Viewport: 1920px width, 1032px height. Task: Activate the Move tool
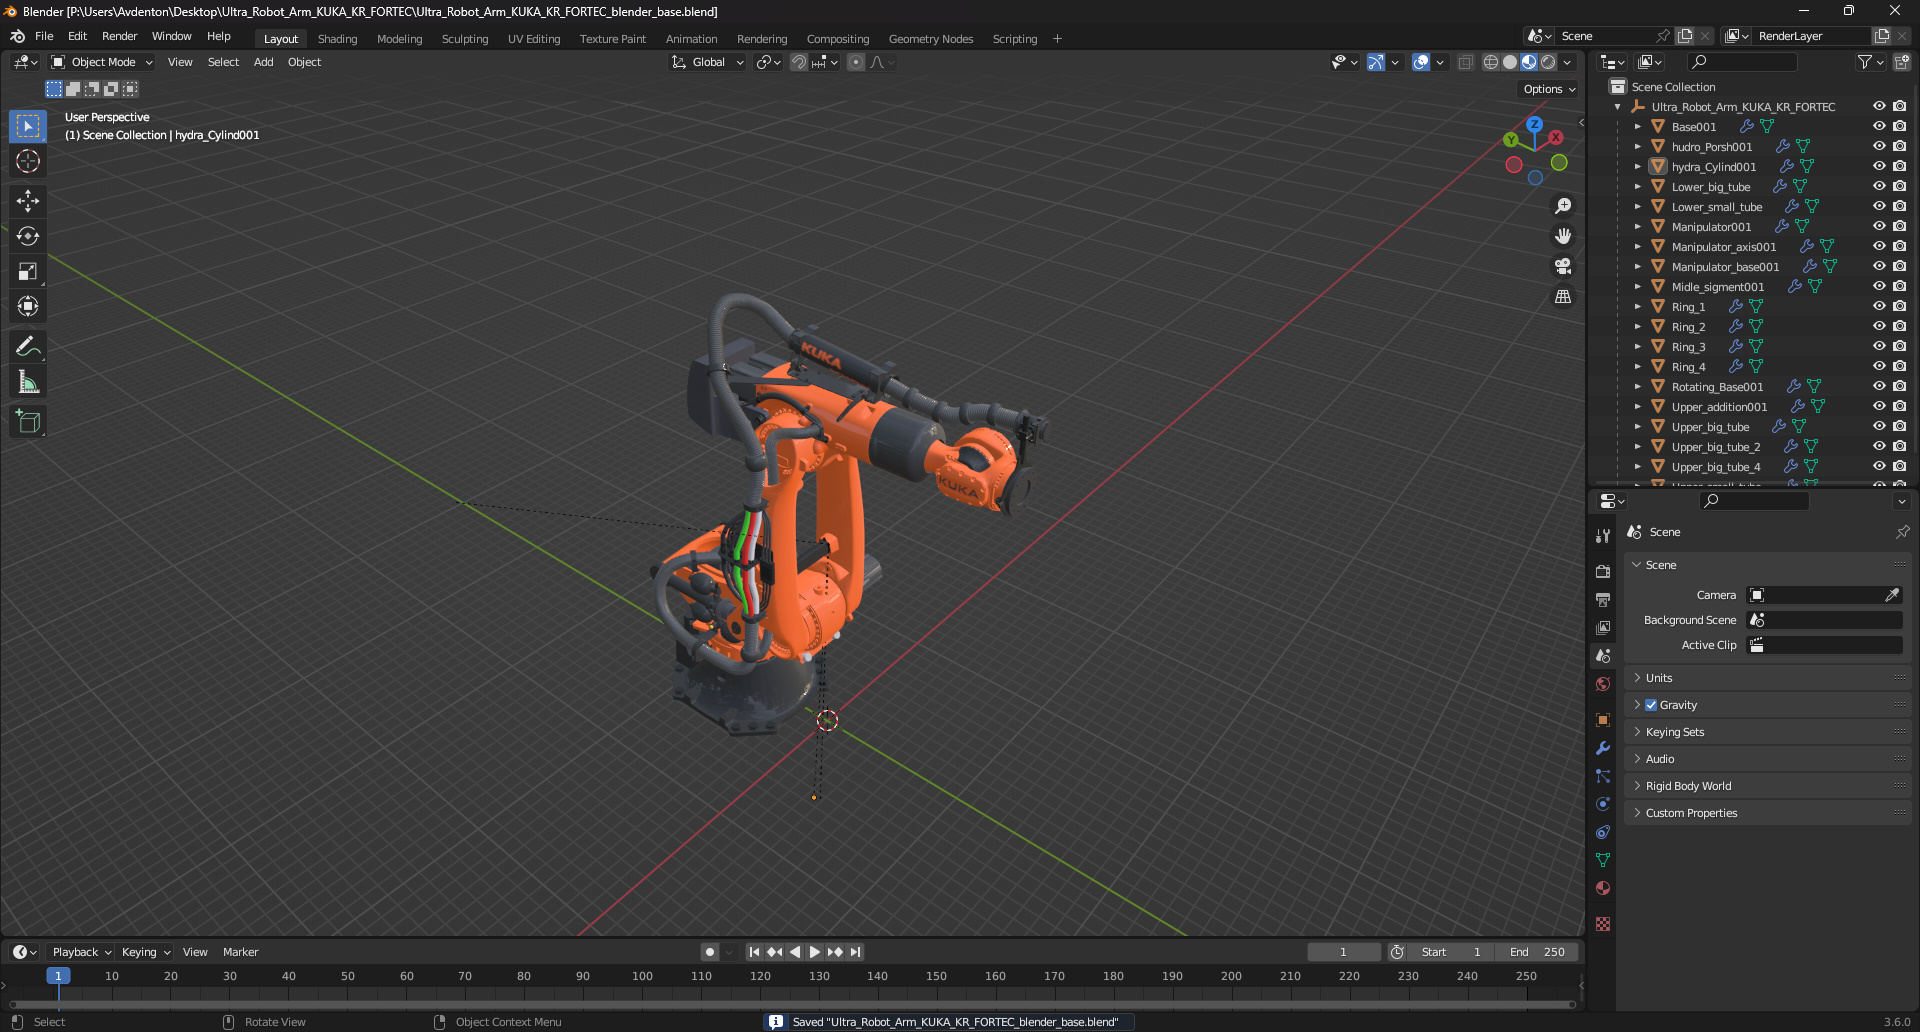pos(28,201)
